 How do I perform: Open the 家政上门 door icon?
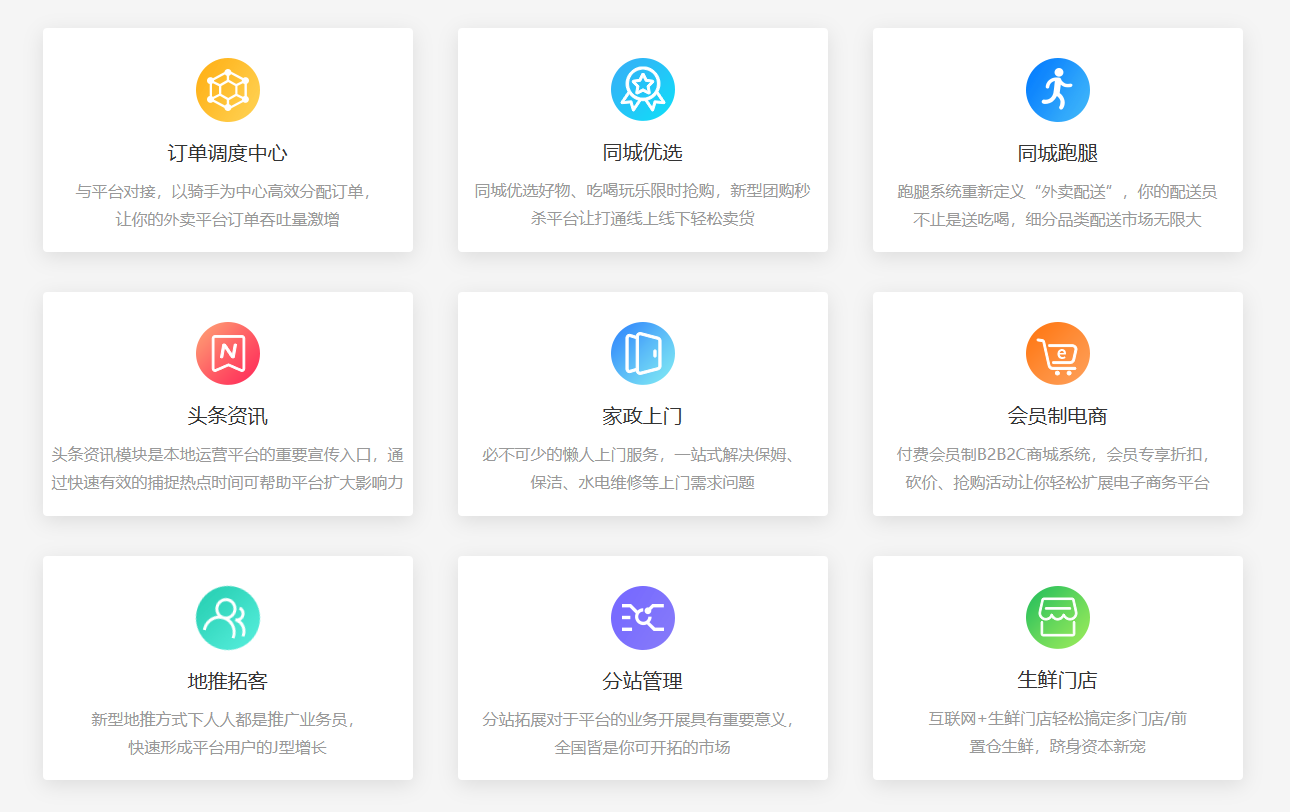click(643, 354)
